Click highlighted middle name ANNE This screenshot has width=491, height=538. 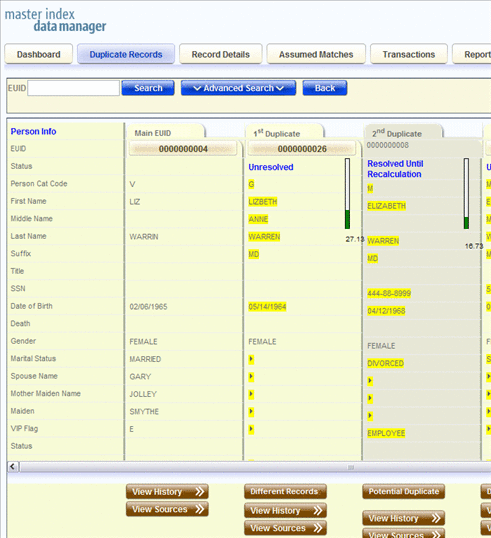pos(258,219)
